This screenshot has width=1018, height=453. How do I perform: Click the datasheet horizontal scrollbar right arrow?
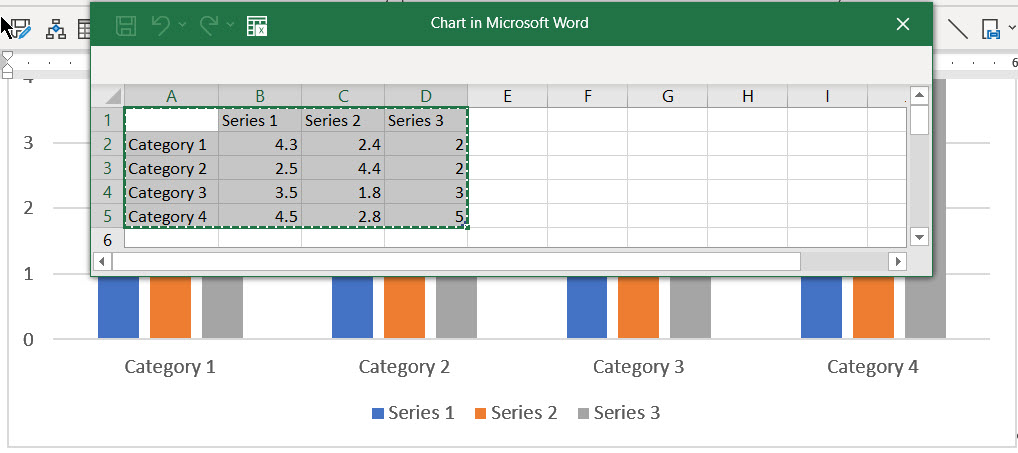pyautogui.click(x=898, y=261)
